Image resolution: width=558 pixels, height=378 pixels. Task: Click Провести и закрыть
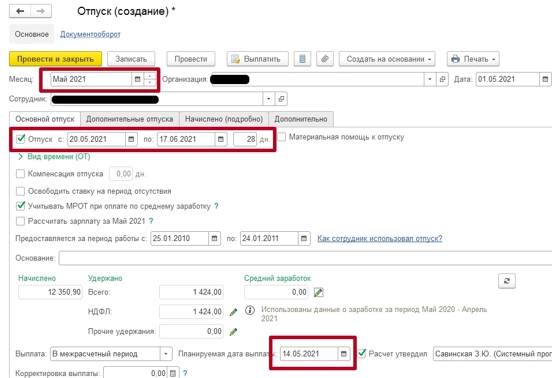pyautogui.click(x=56, y=59)
